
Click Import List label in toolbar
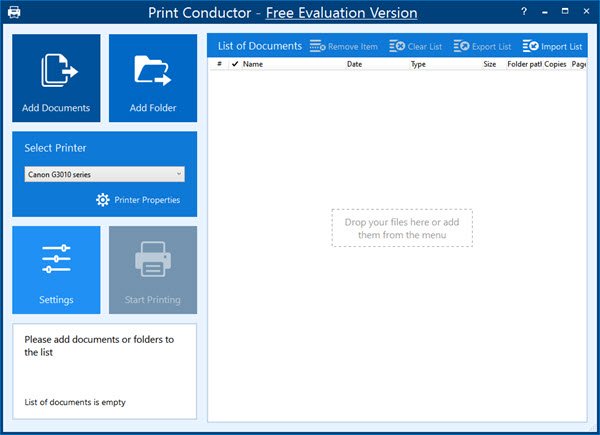coord(562,47)
